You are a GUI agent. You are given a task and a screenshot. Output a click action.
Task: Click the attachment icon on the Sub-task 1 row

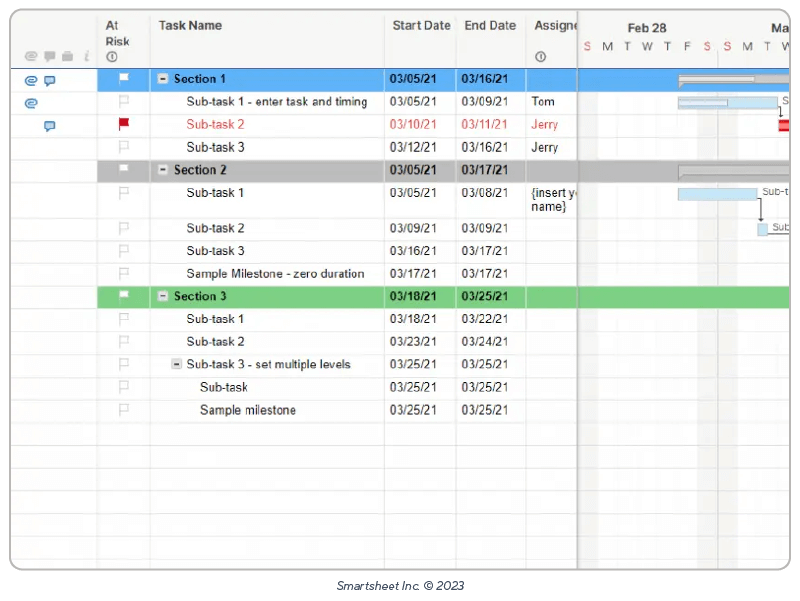pyautogui.click(x=31, y=101)
